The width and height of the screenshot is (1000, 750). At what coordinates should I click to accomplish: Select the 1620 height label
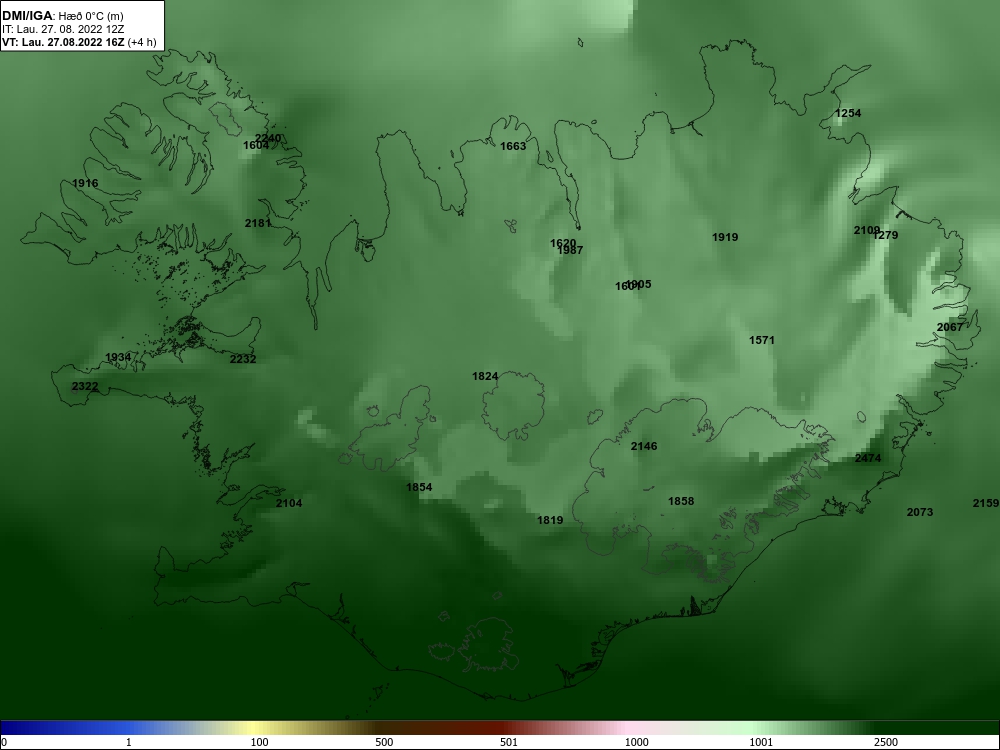click(563, 244)
